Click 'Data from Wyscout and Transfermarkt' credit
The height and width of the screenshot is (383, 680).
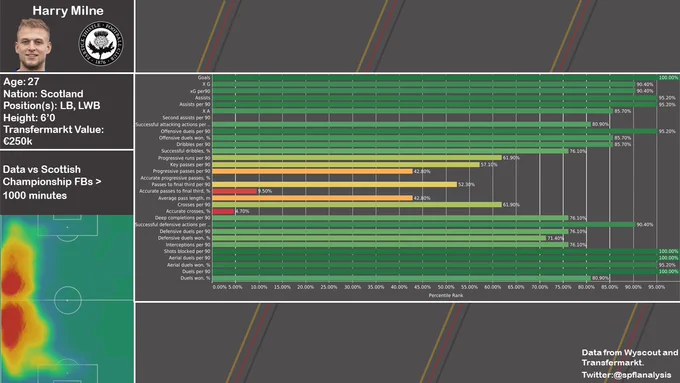tap(630, 357)
